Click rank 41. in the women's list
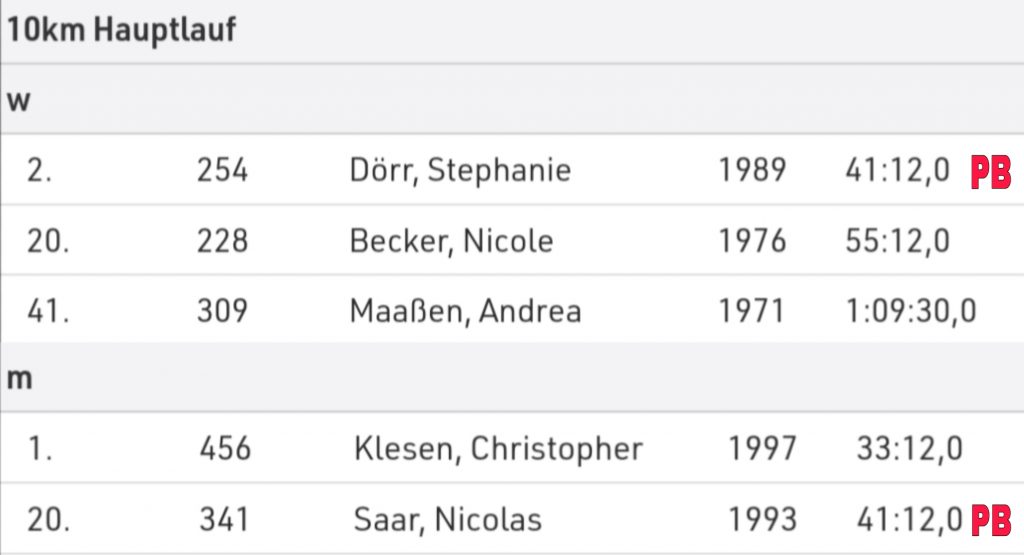The width and height of the screenshot is (1024, 555). [x=47, y=310]
